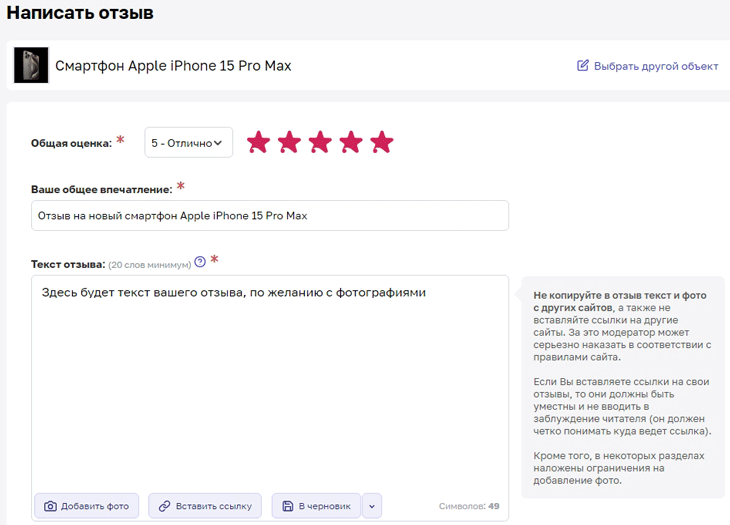This screenshot has width=730, height=525.
Task: Click the 'Общая оценка:' label
Action: (x=72, y=143)
